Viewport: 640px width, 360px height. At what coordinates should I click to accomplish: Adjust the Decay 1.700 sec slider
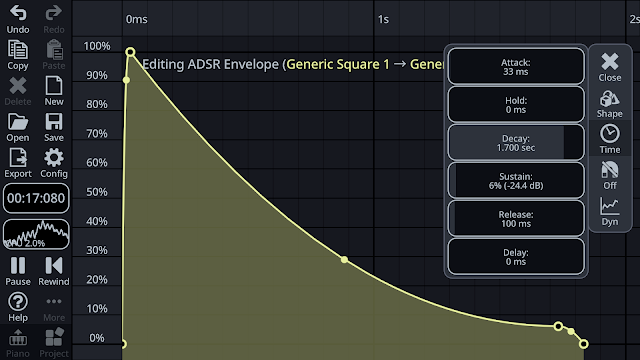(516, 142)
